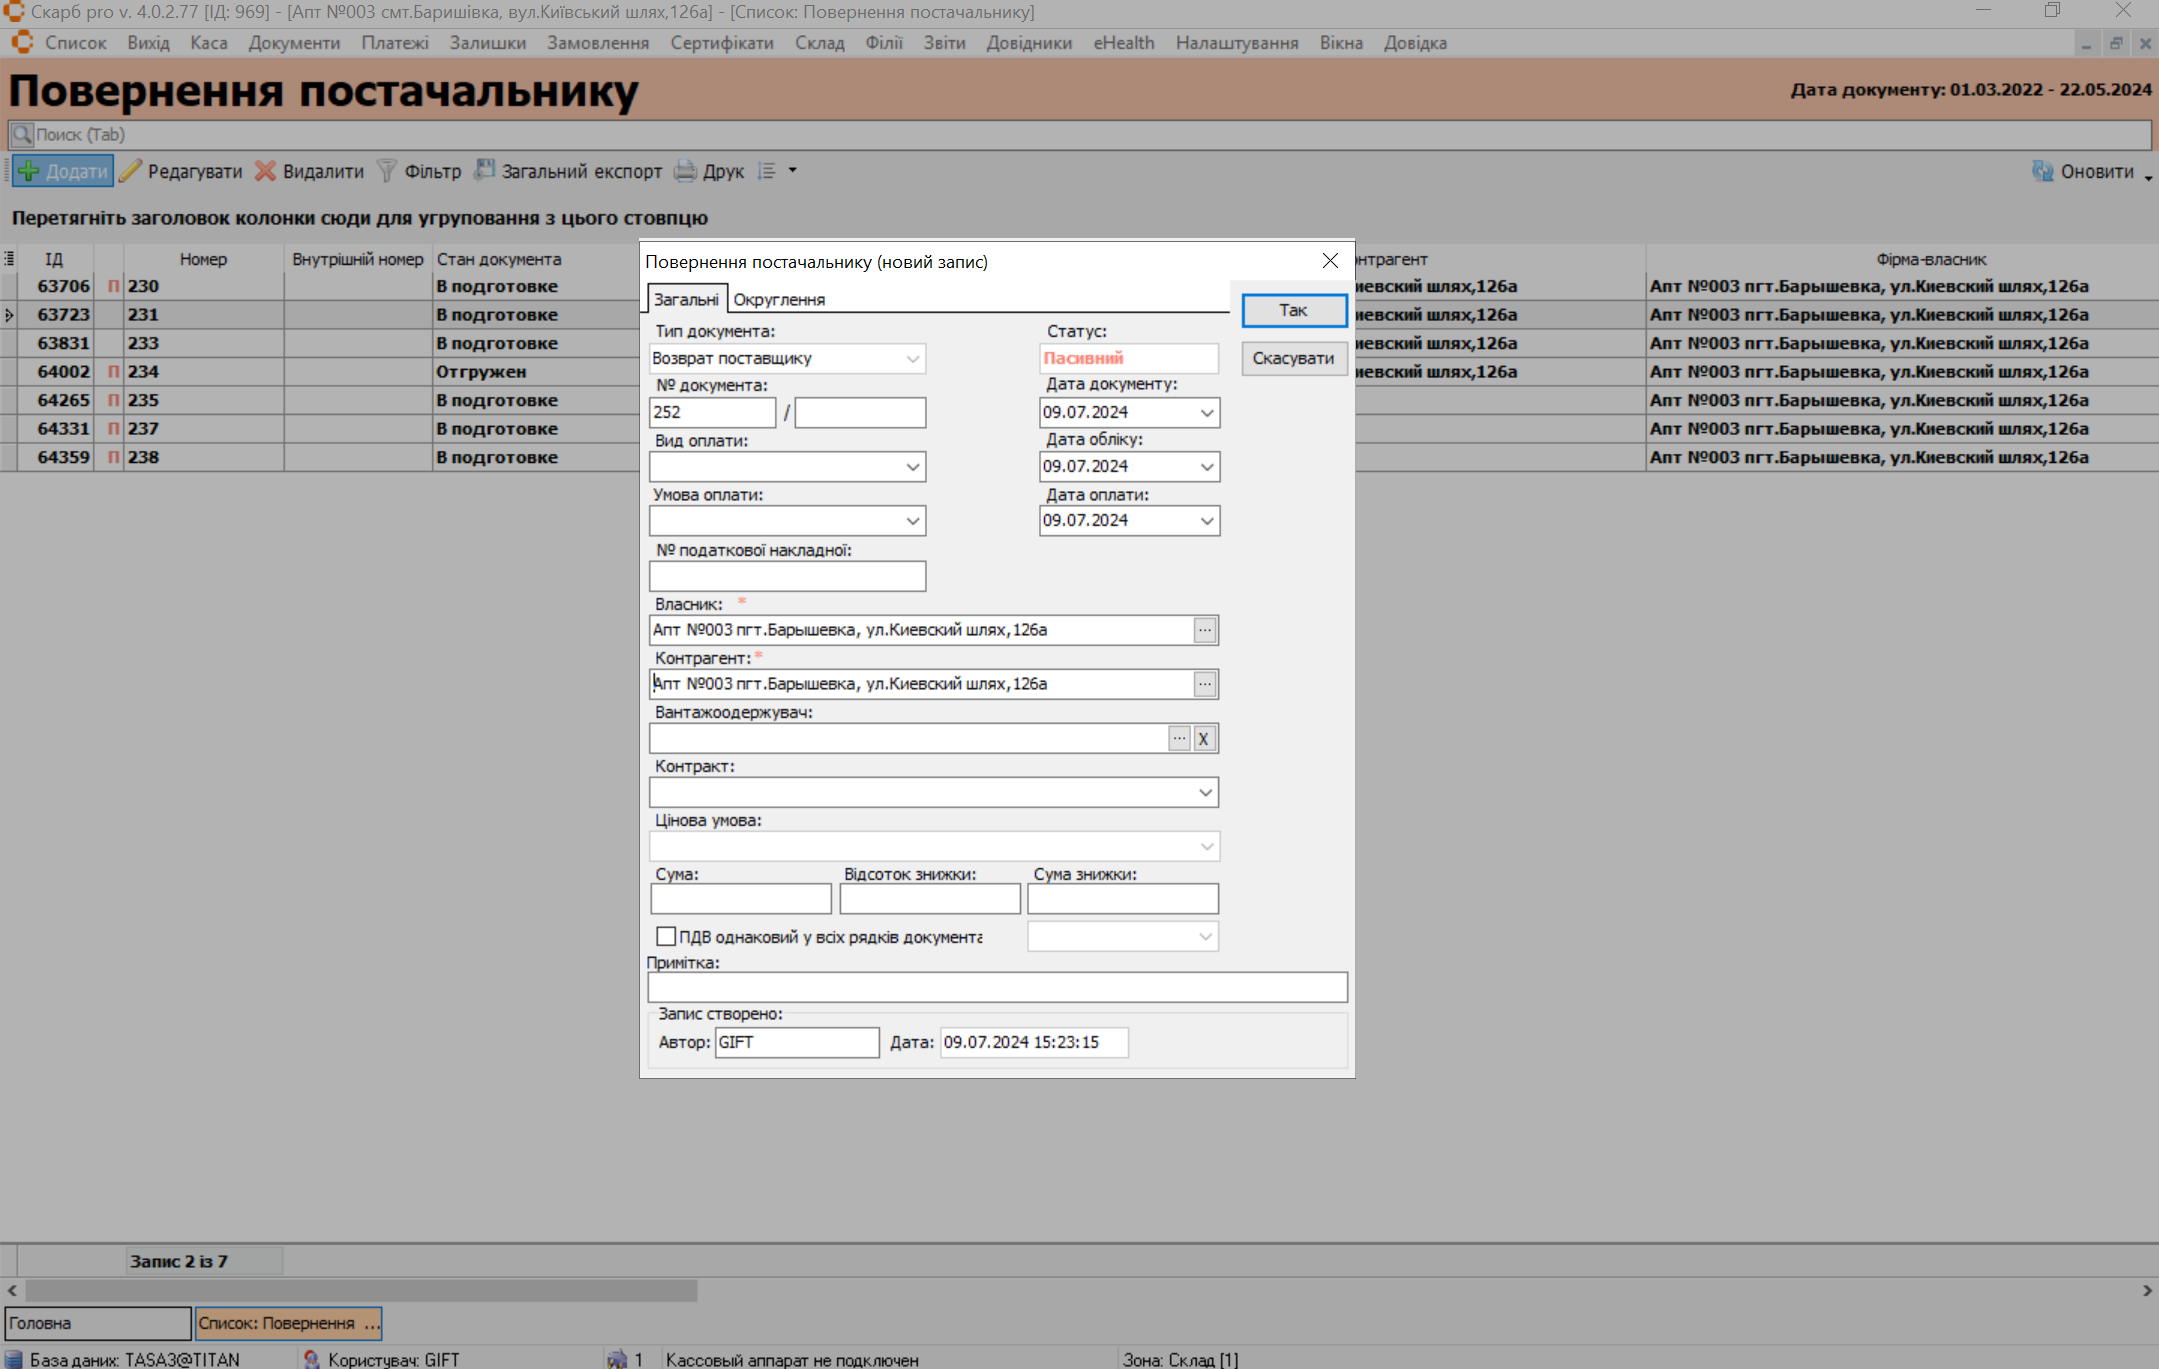Clear Вантажоодержувач with the X button
The width and height of the screenshot is (2159, 1369).
[1204, 739]
